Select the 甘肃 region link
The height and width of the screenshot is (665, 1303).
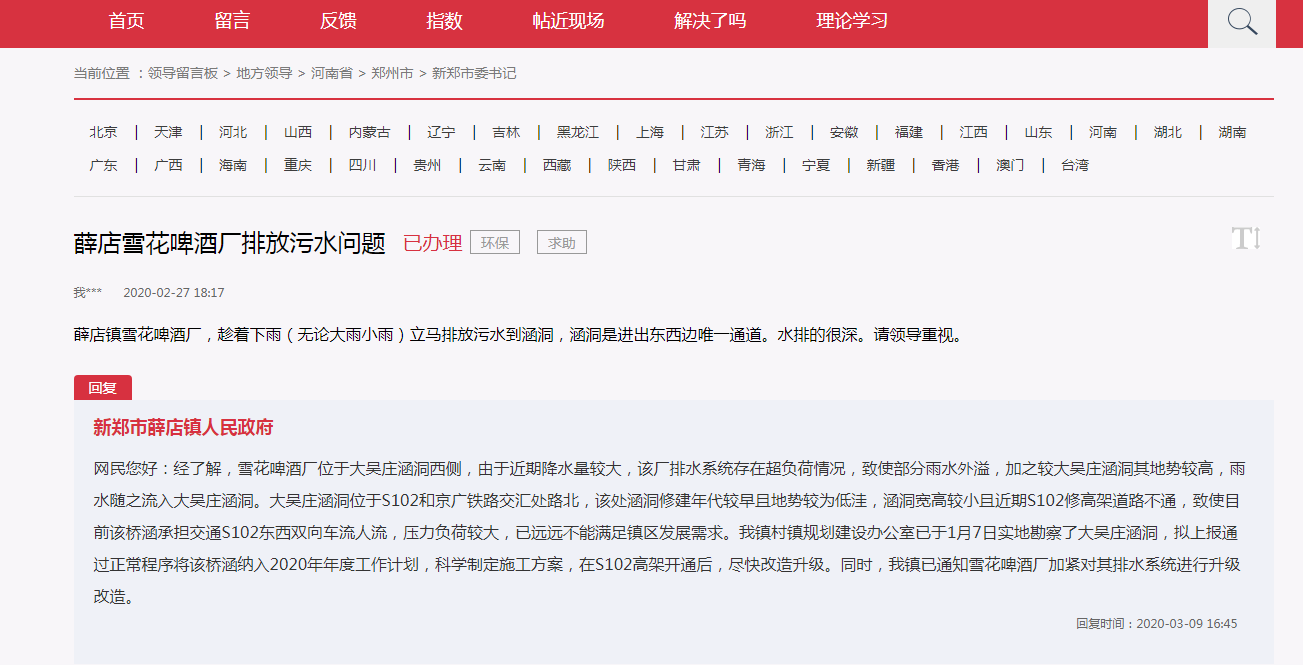[x=687, y=165]
